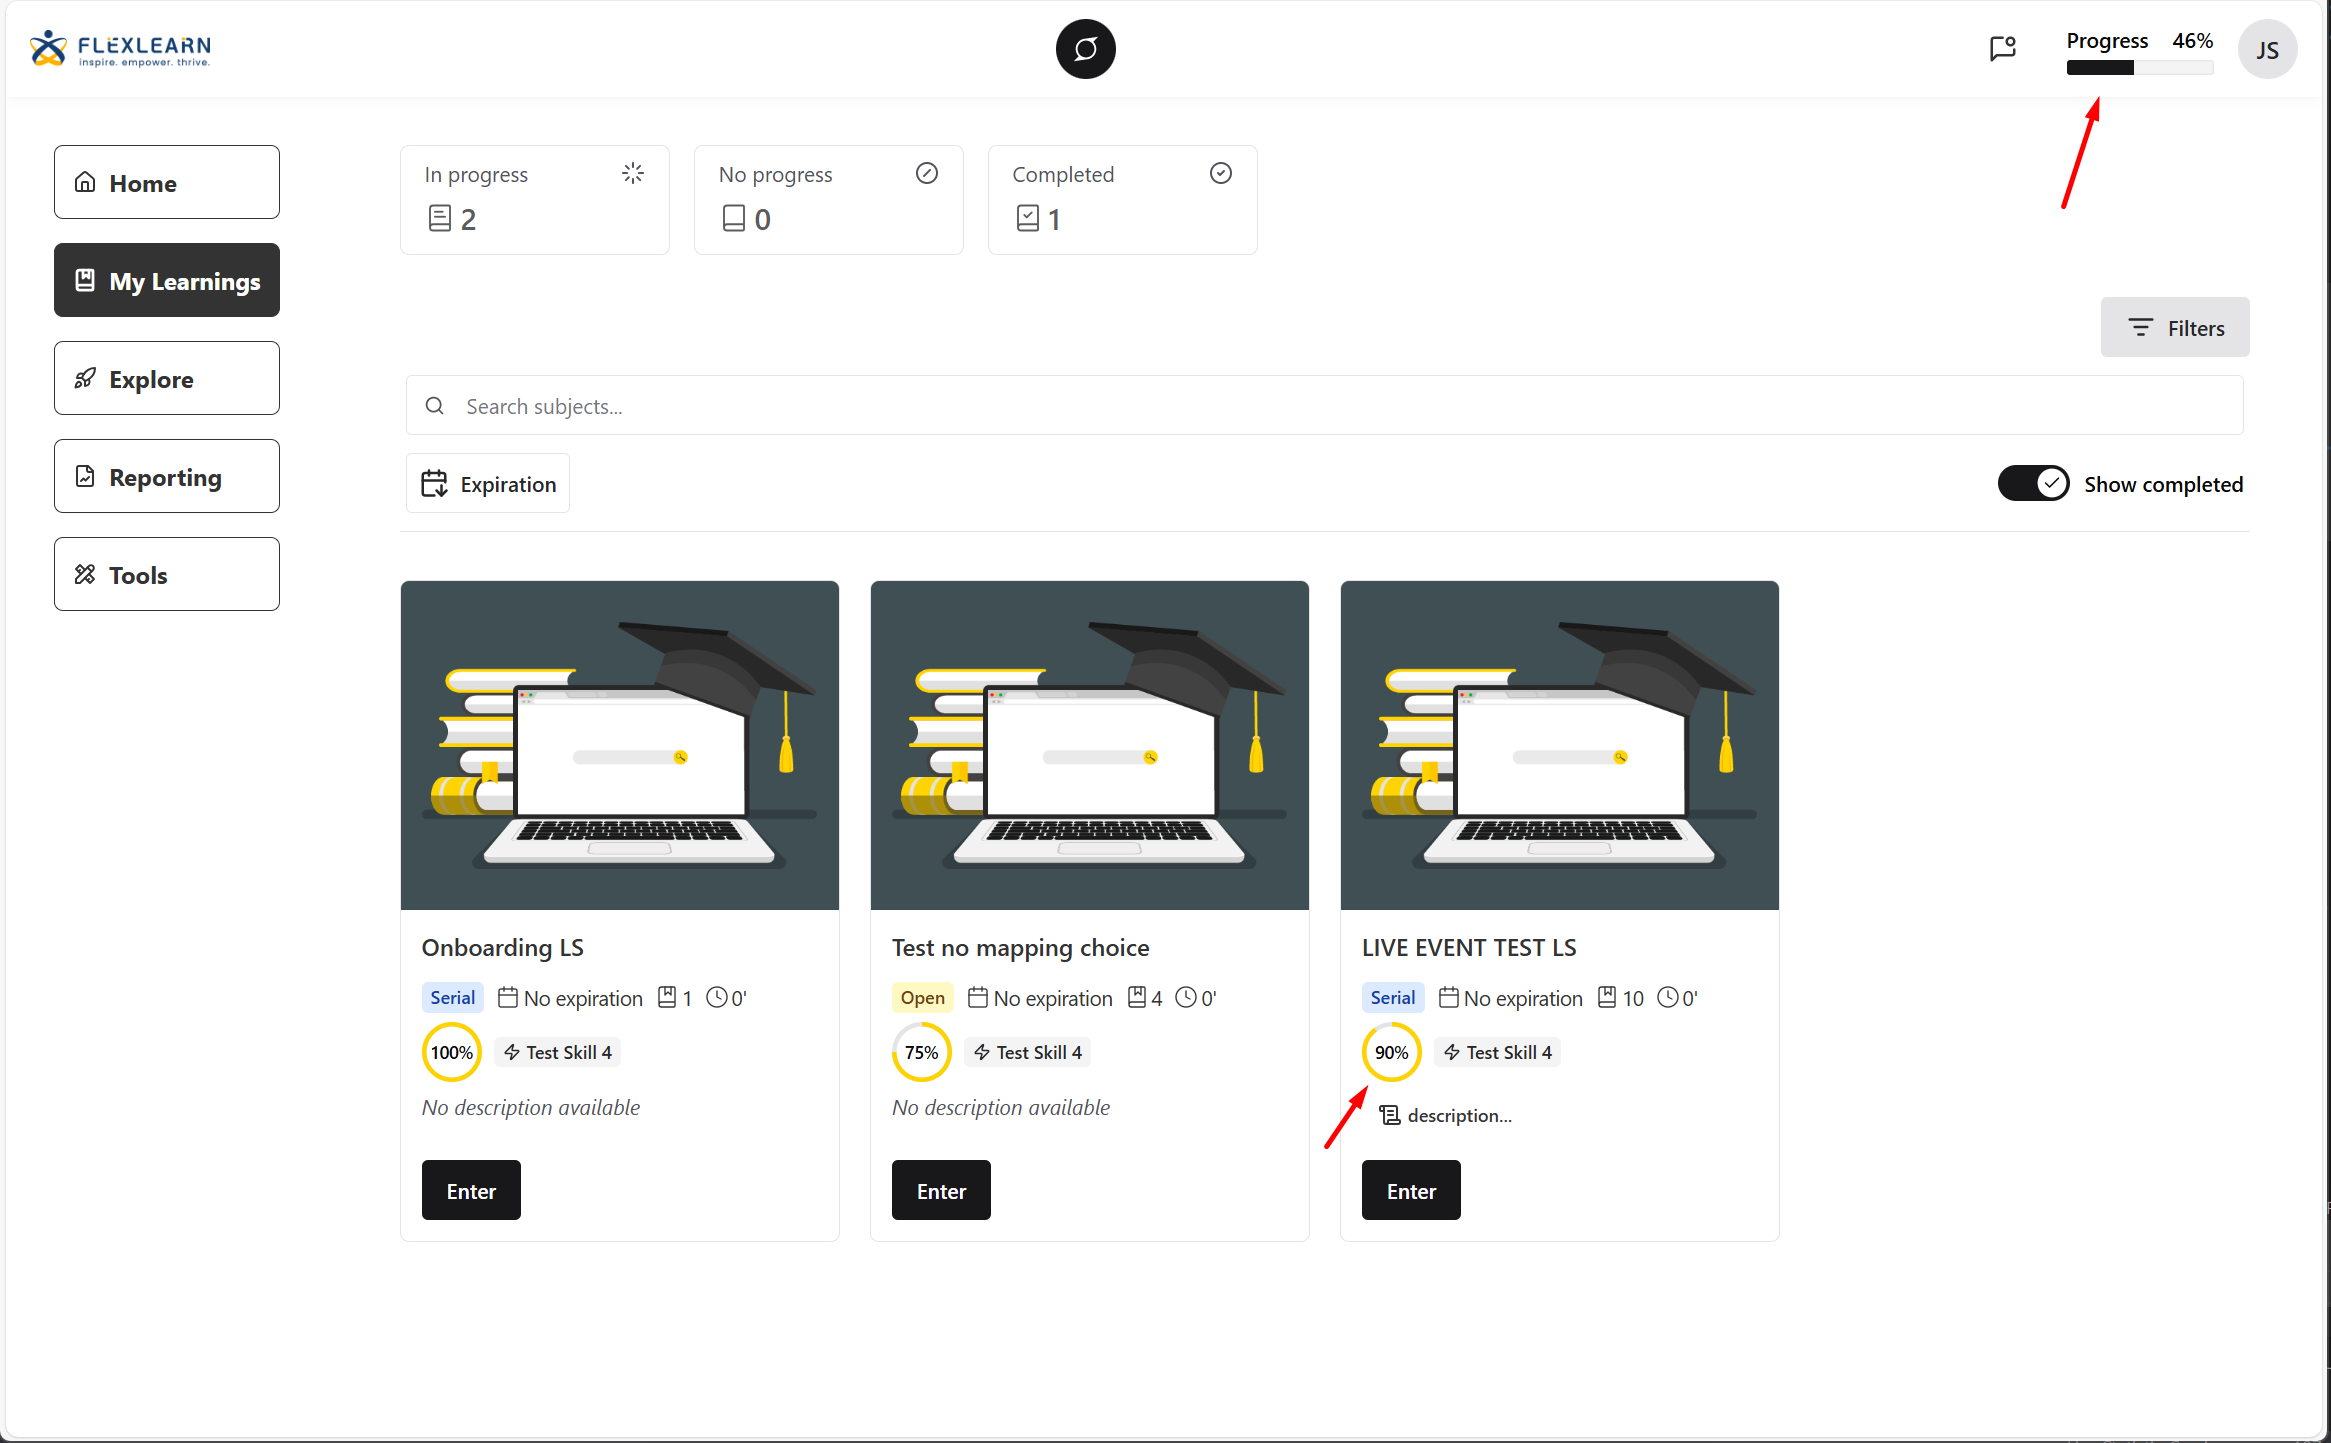The image size is (2331, 1443).
Task: Click the No progress circle-slash icon
Action: [927, 173]
